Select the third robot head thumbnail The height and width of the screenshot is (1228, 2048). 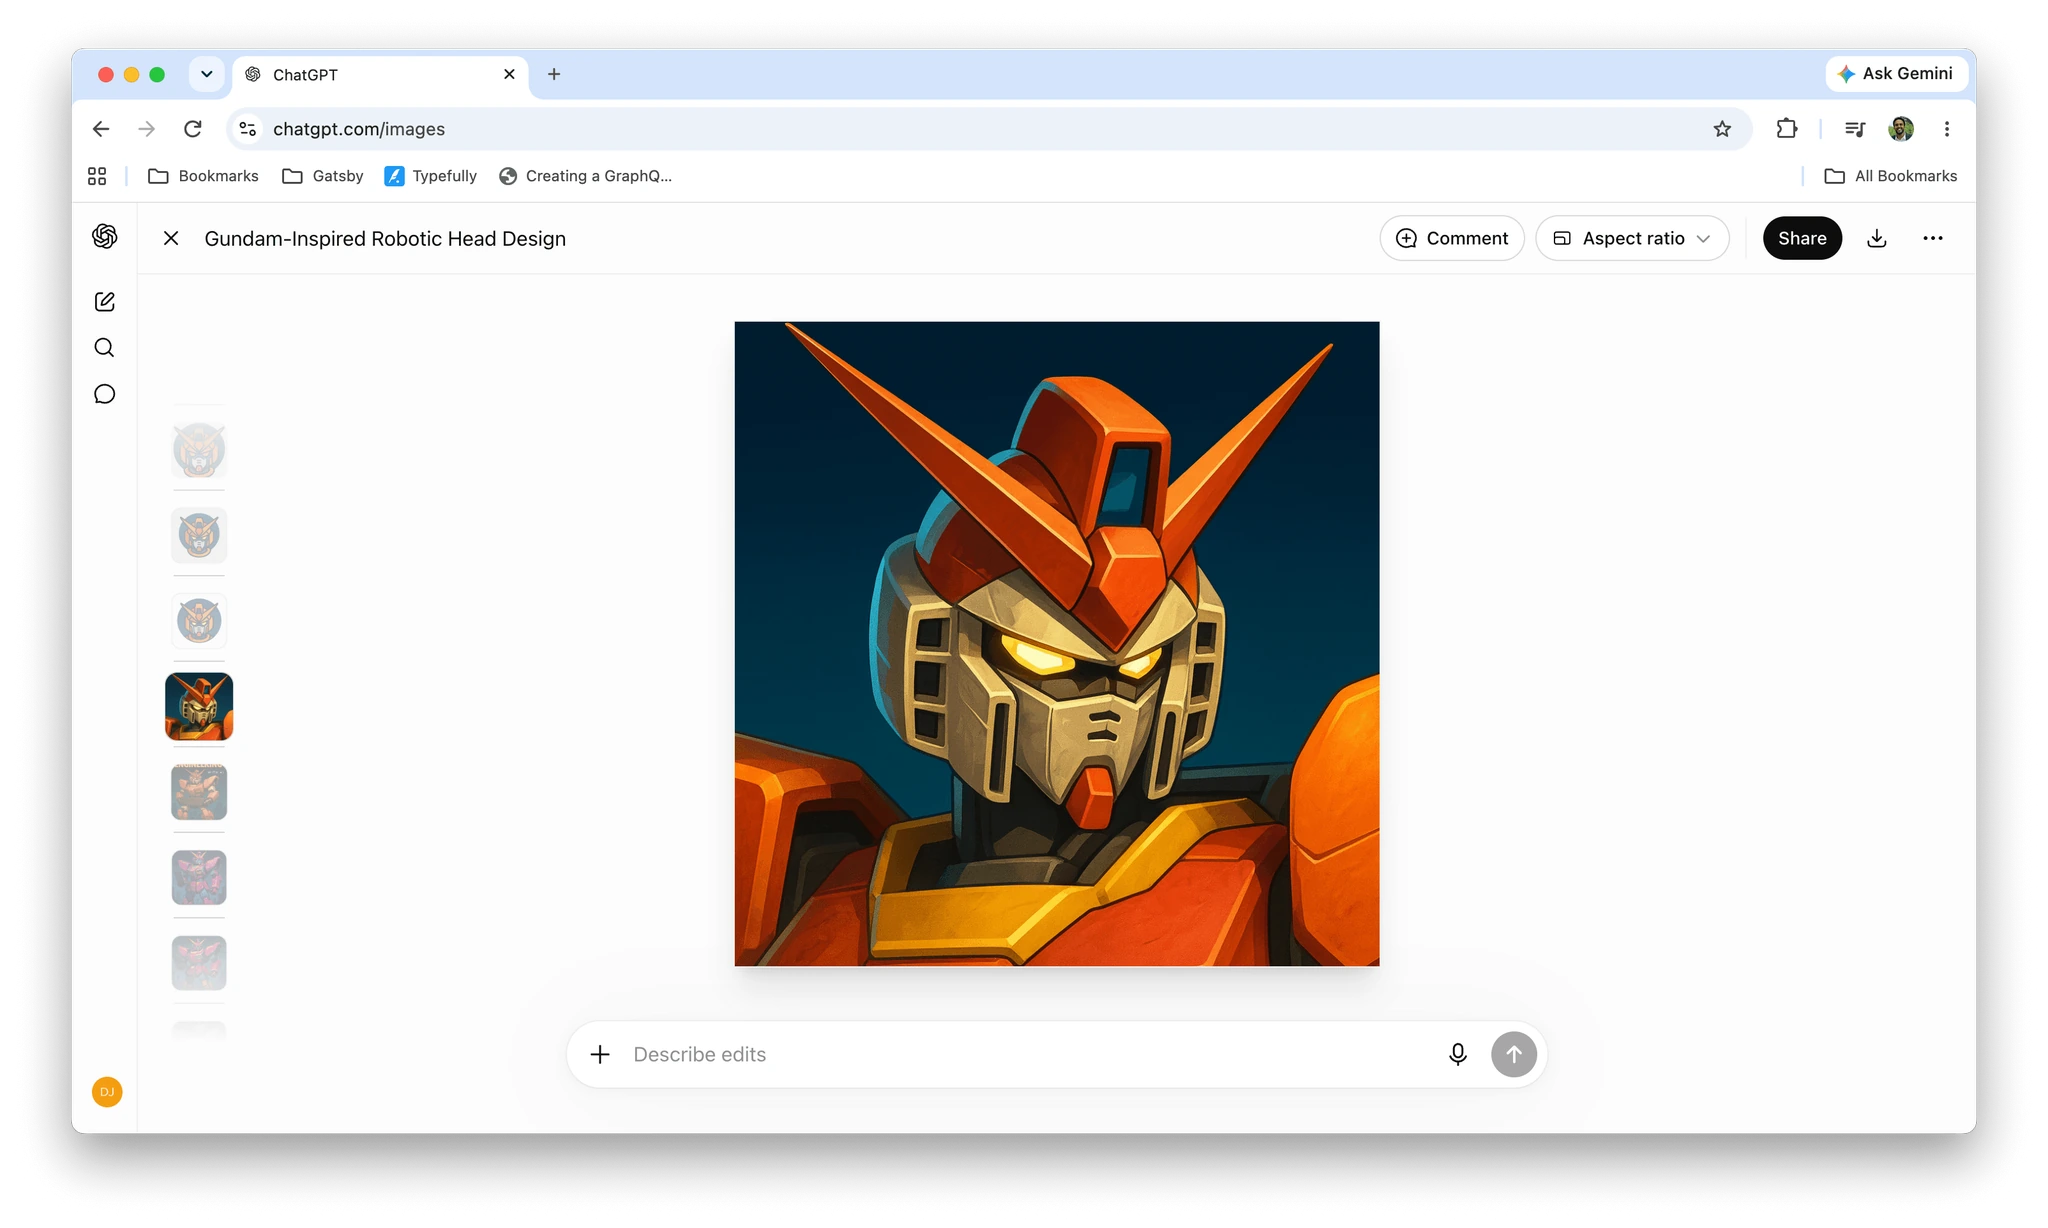coord(199,620)
